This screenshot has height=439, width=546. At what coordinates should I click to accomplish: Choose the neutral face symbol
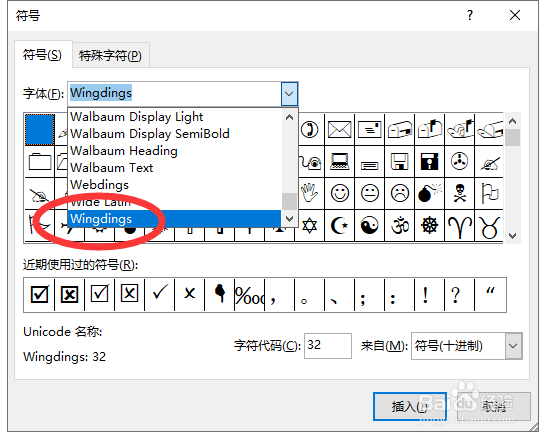369,193
